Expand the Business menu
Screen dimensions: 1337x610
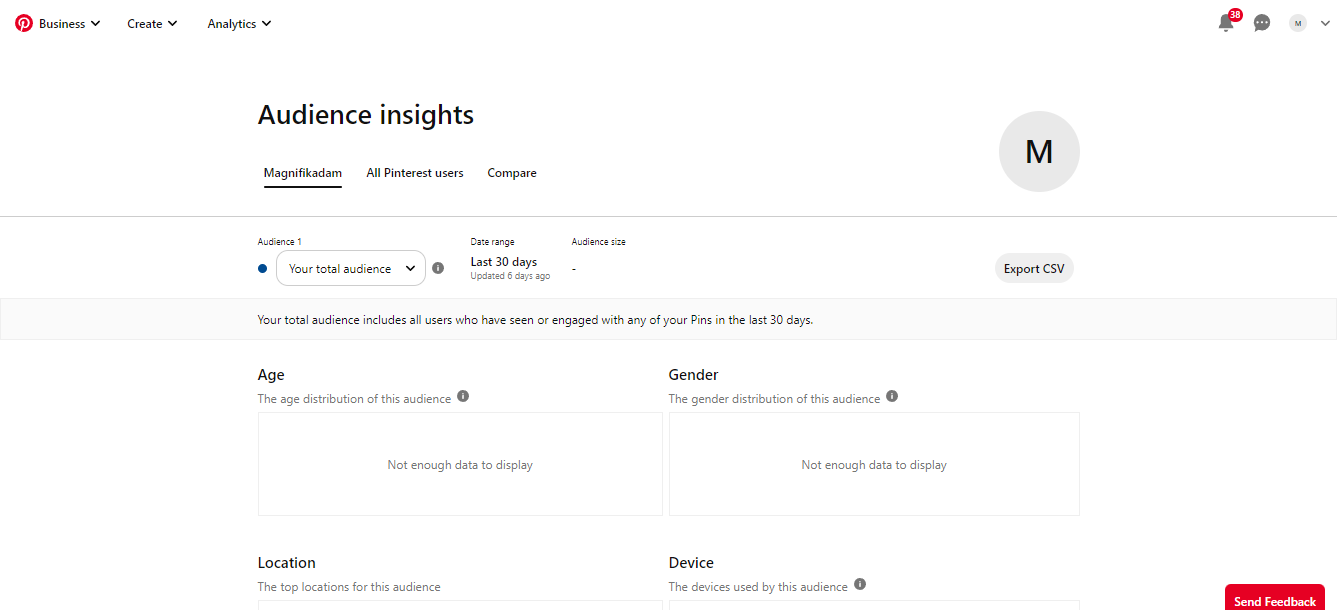click(70, 24)
